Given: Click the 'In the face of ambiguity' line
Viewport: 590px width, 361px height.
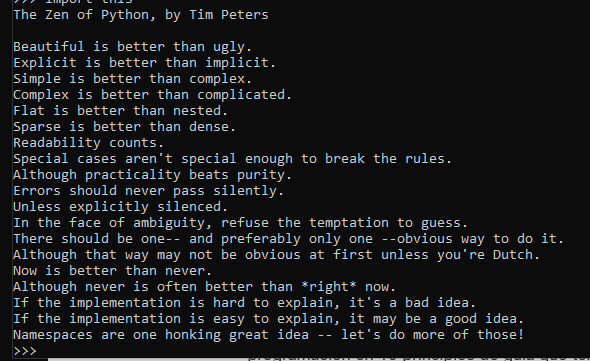Looking at the screenshot, I should 240,223.
